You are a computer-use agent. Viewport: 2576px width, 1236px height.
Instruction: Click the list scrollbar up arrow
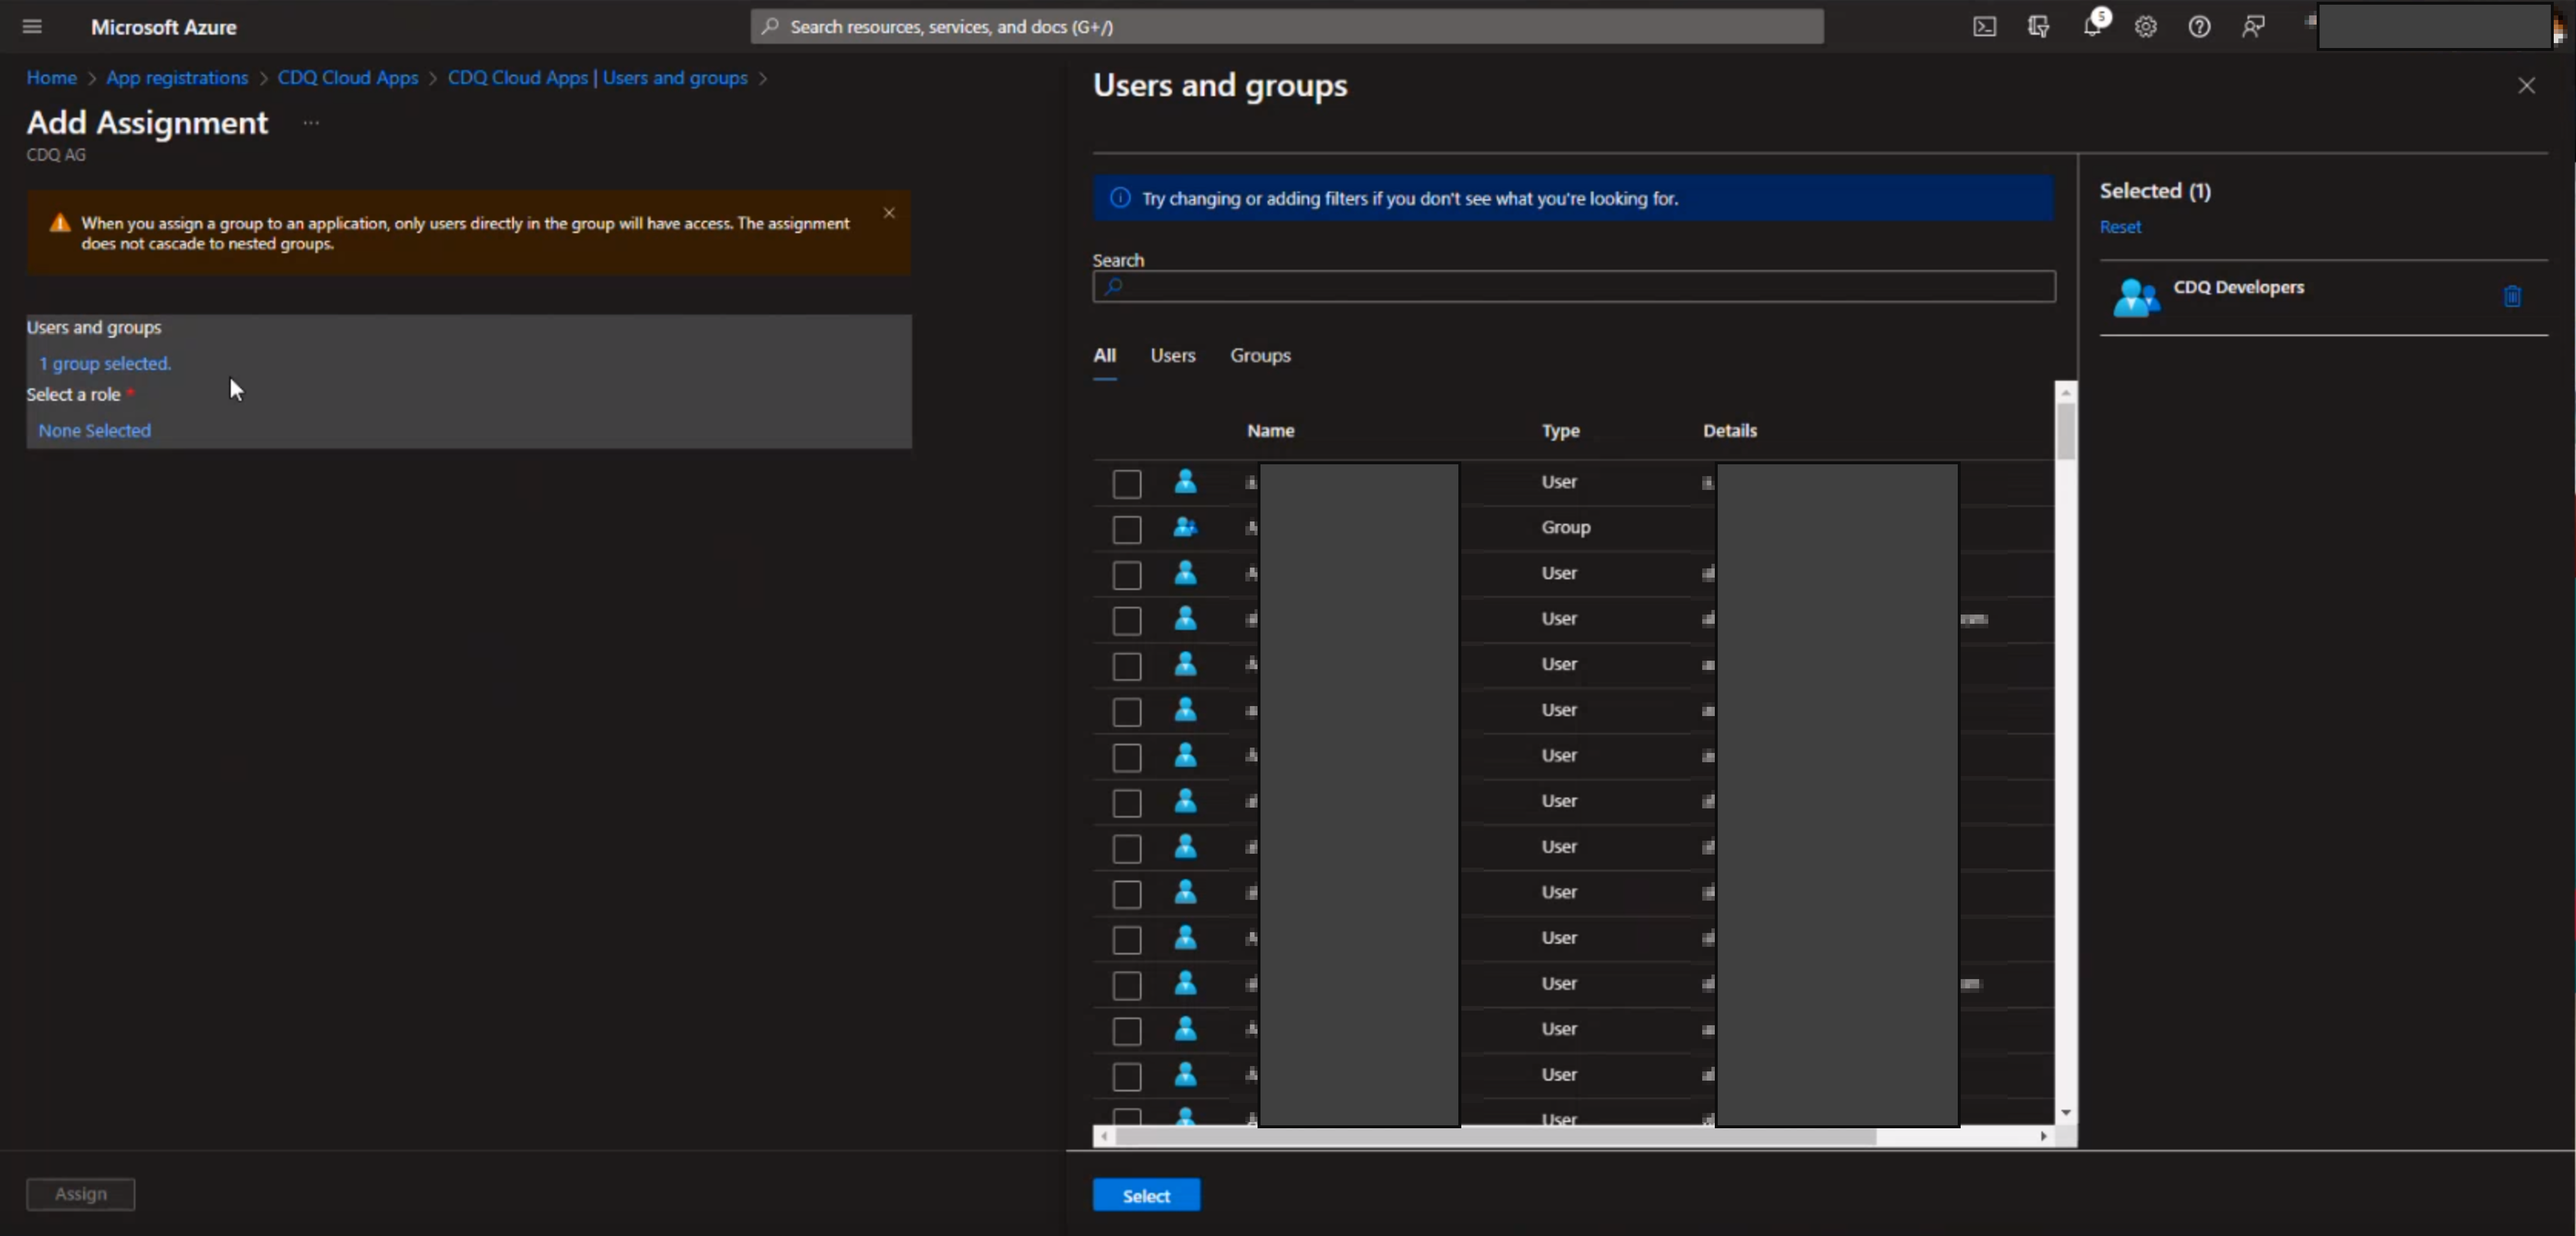pos(2066,392)
